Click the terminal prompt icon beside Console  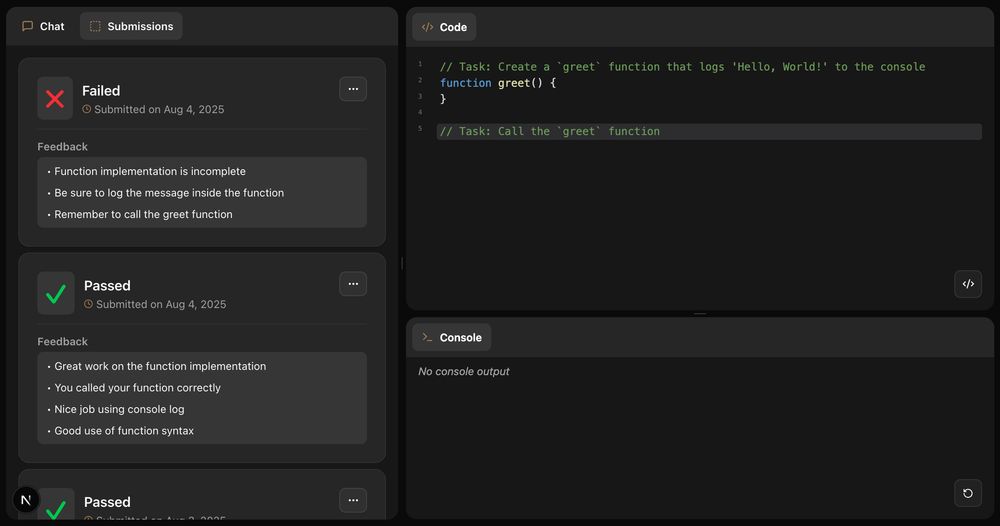point(427,337)
